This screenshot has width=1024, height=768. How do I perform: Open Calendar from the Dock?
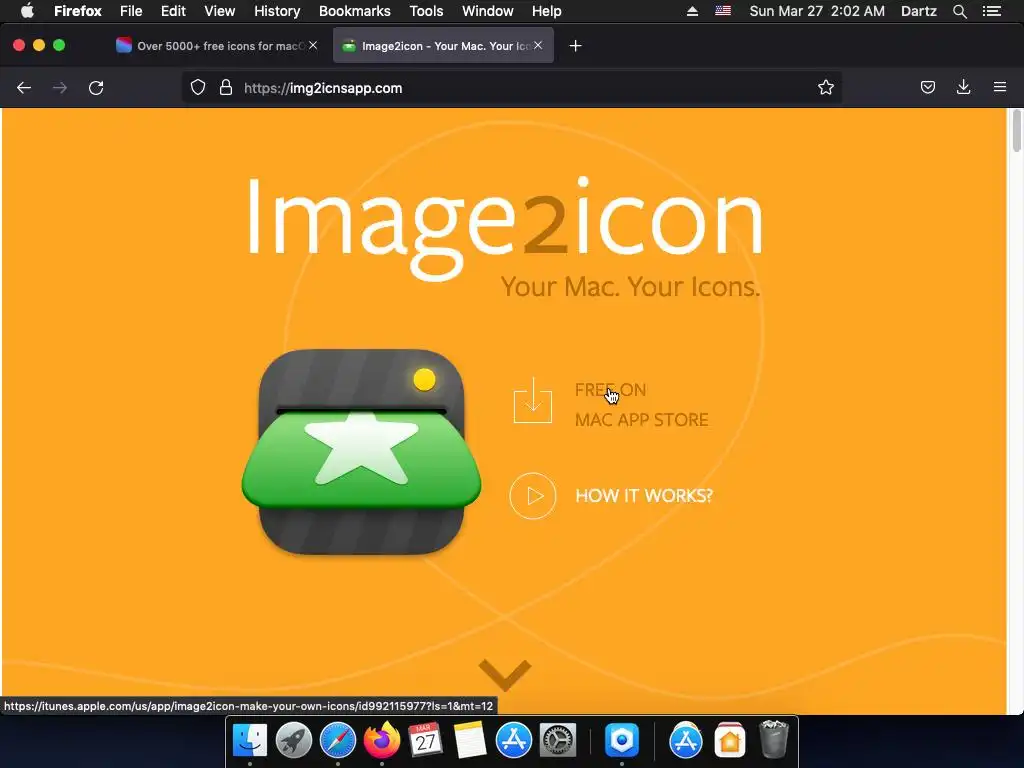pyautogui.click(x=425, y=741)
